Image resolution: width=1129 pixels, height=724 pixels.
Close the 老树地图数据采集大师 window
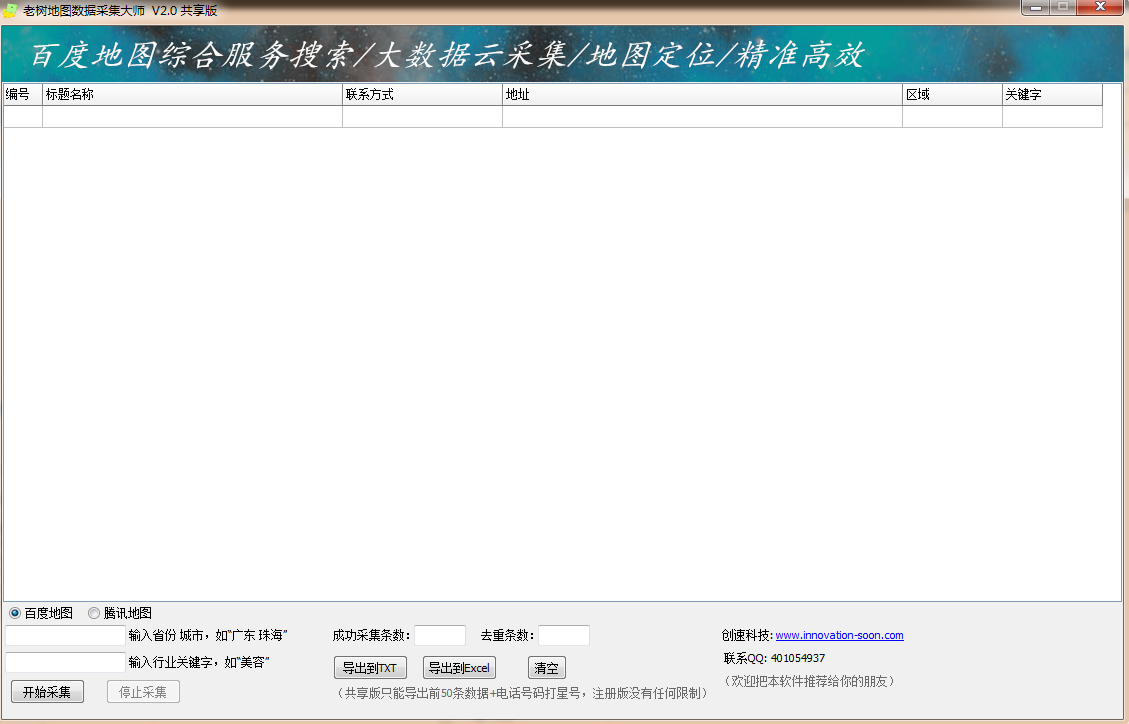(1101, 8)
